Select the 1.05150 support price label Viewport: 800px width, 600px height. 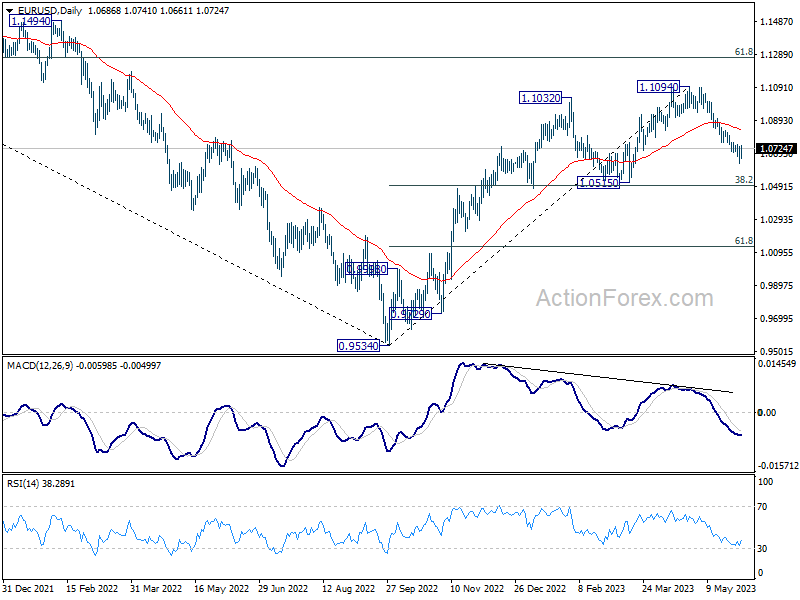tap(599, 183)
